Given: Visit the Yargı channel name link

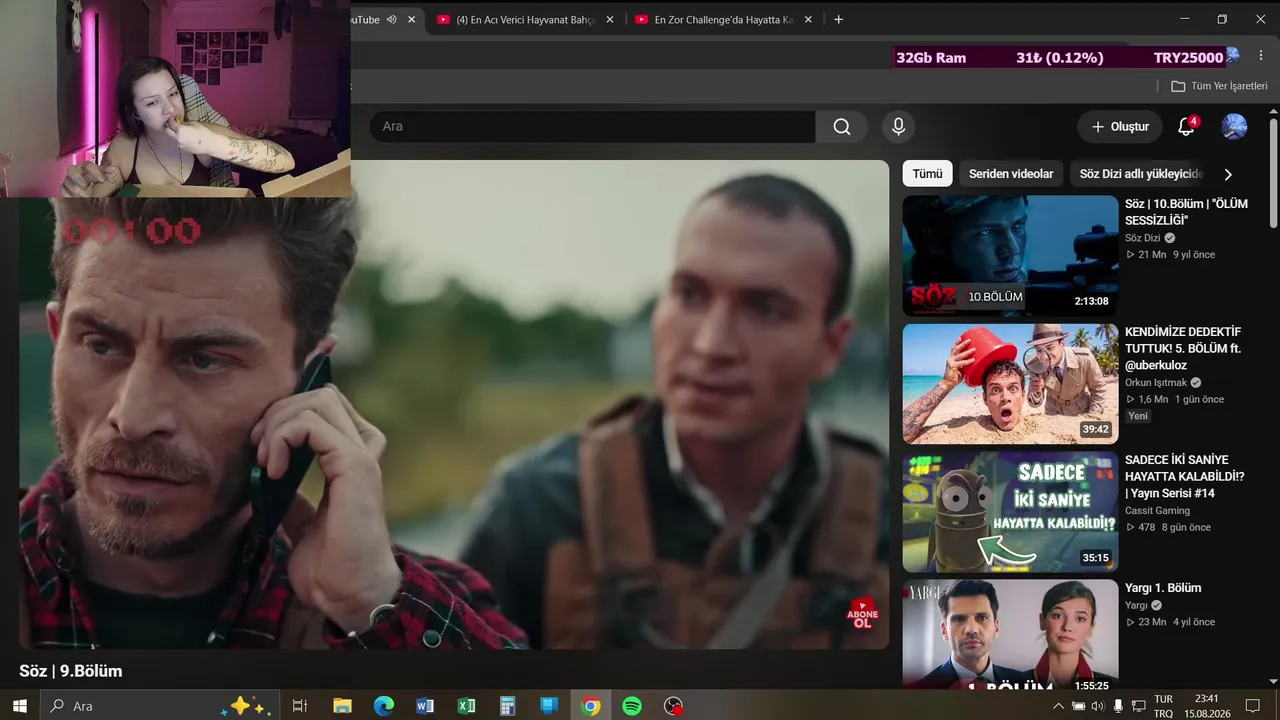Looking at the screenshot, I should (1136, 605).
